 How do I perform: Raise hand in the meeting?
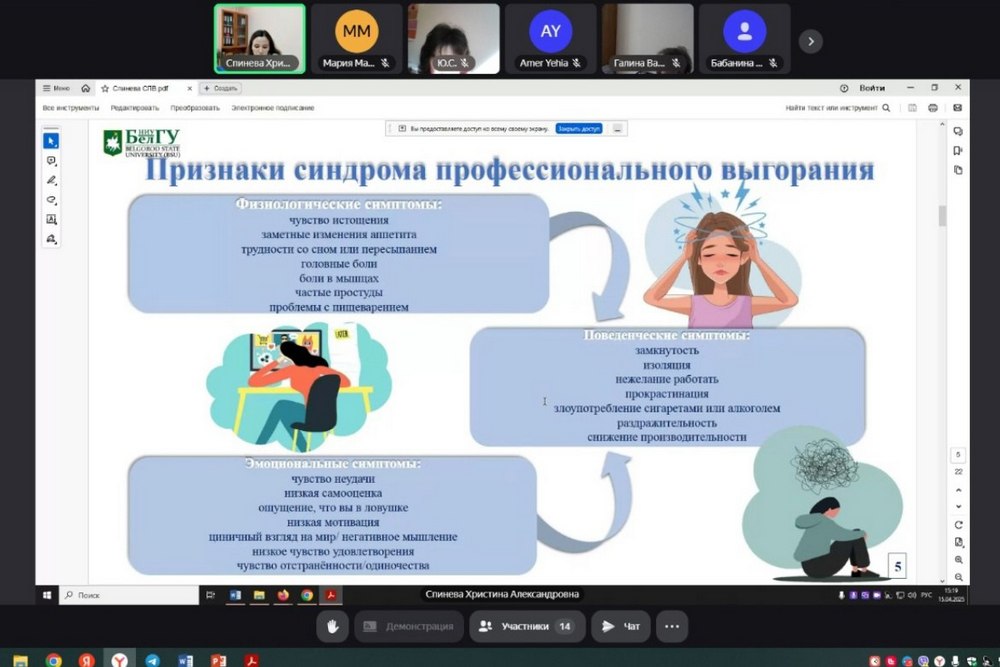(332, 626)
